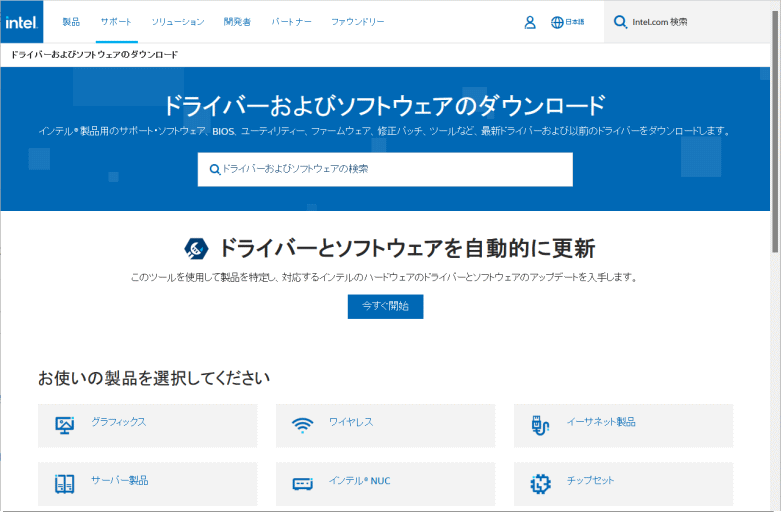Viewport: 781px width, 512px height.
Task: Open the 日本語 language selector
Action: tap(574, 22)
